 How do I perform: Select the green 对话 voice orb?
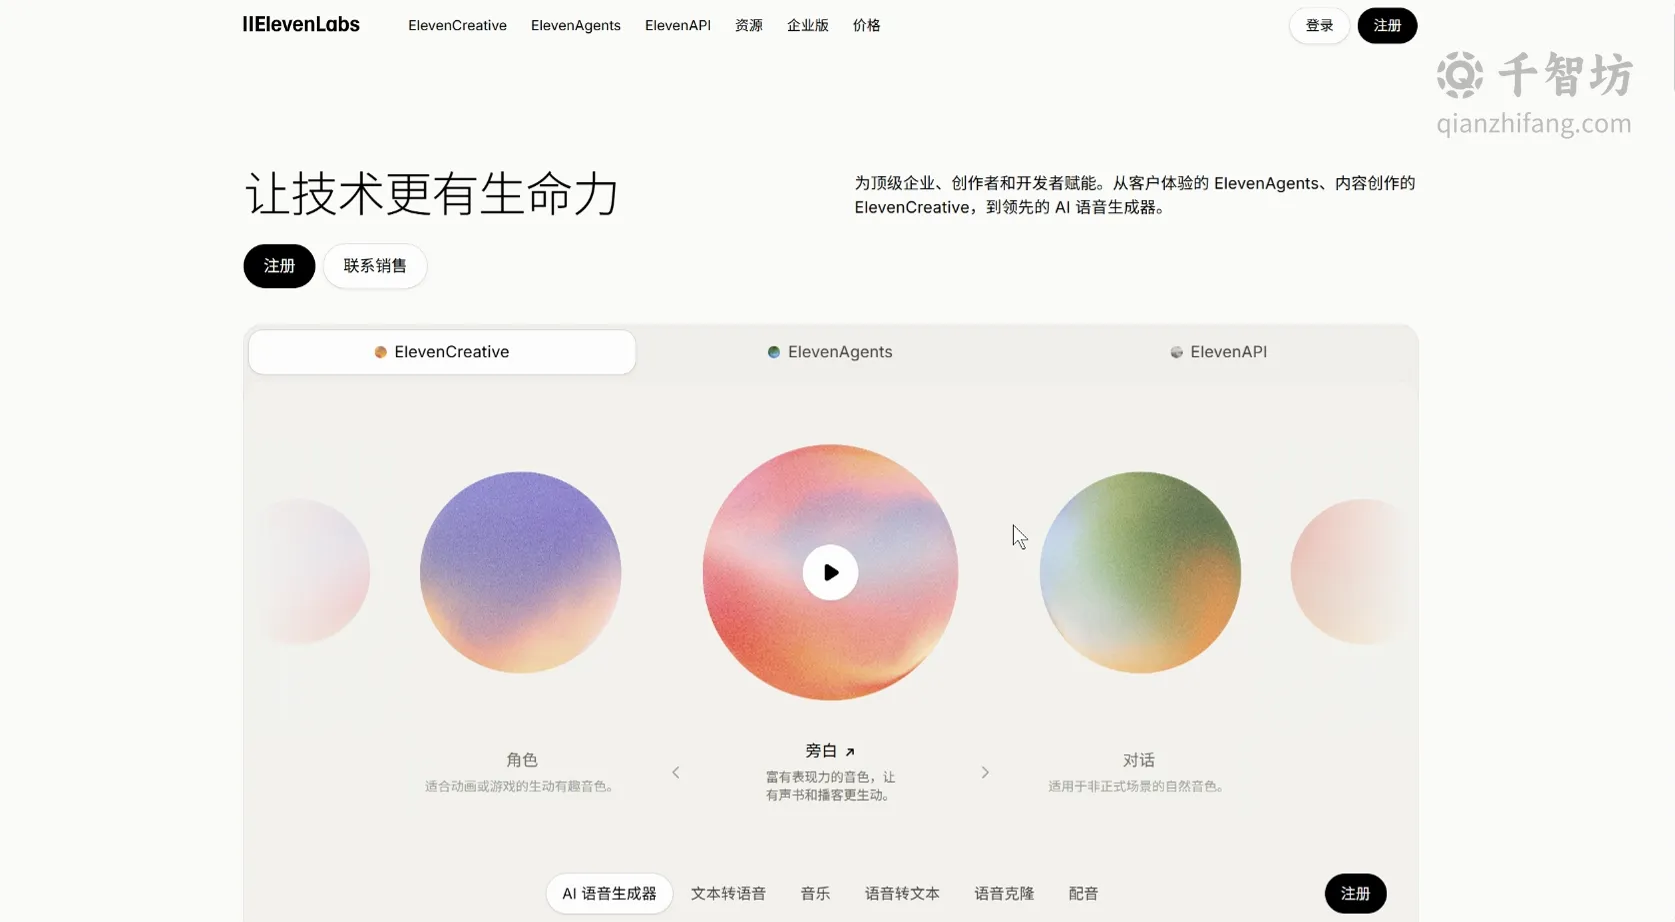[x=1140, y=572]
